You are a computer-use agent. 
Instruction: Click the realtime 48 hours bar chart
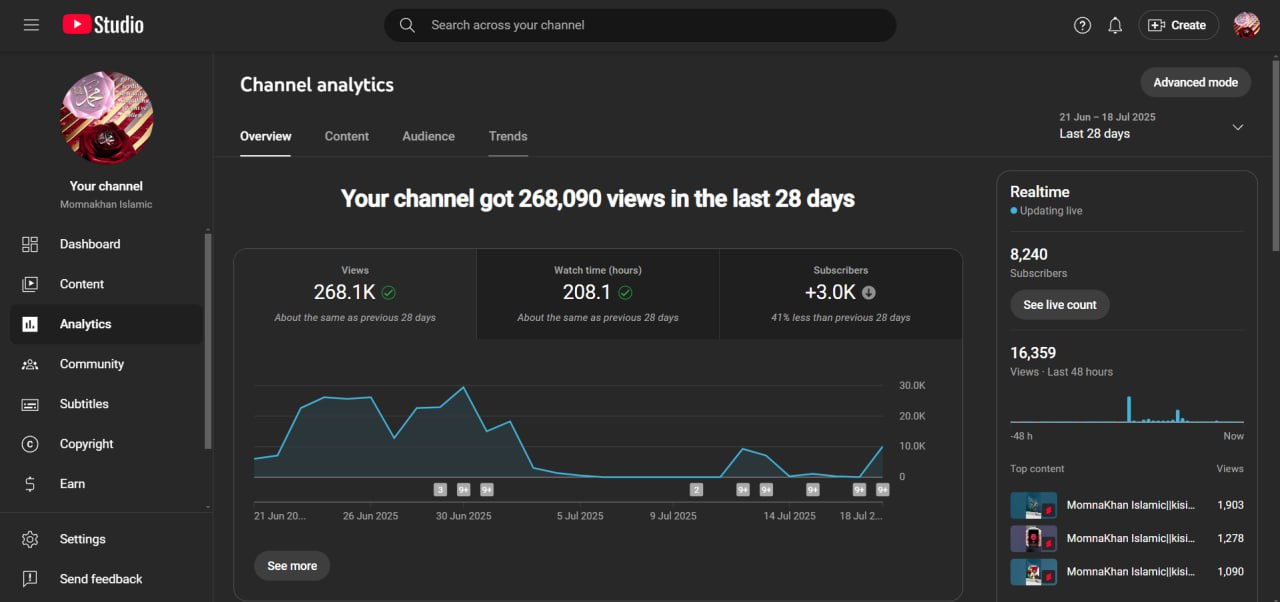(x=1127, y=408)
